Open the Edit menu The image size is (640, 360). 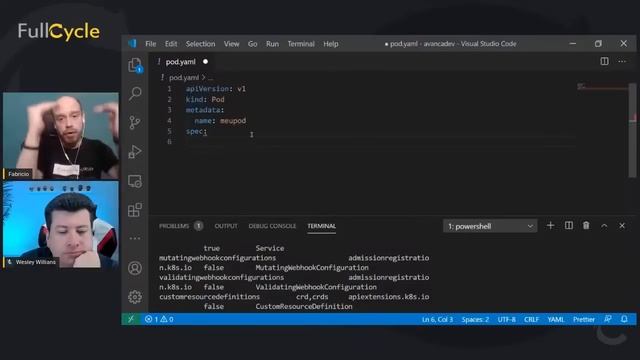[x=171, y=44]
